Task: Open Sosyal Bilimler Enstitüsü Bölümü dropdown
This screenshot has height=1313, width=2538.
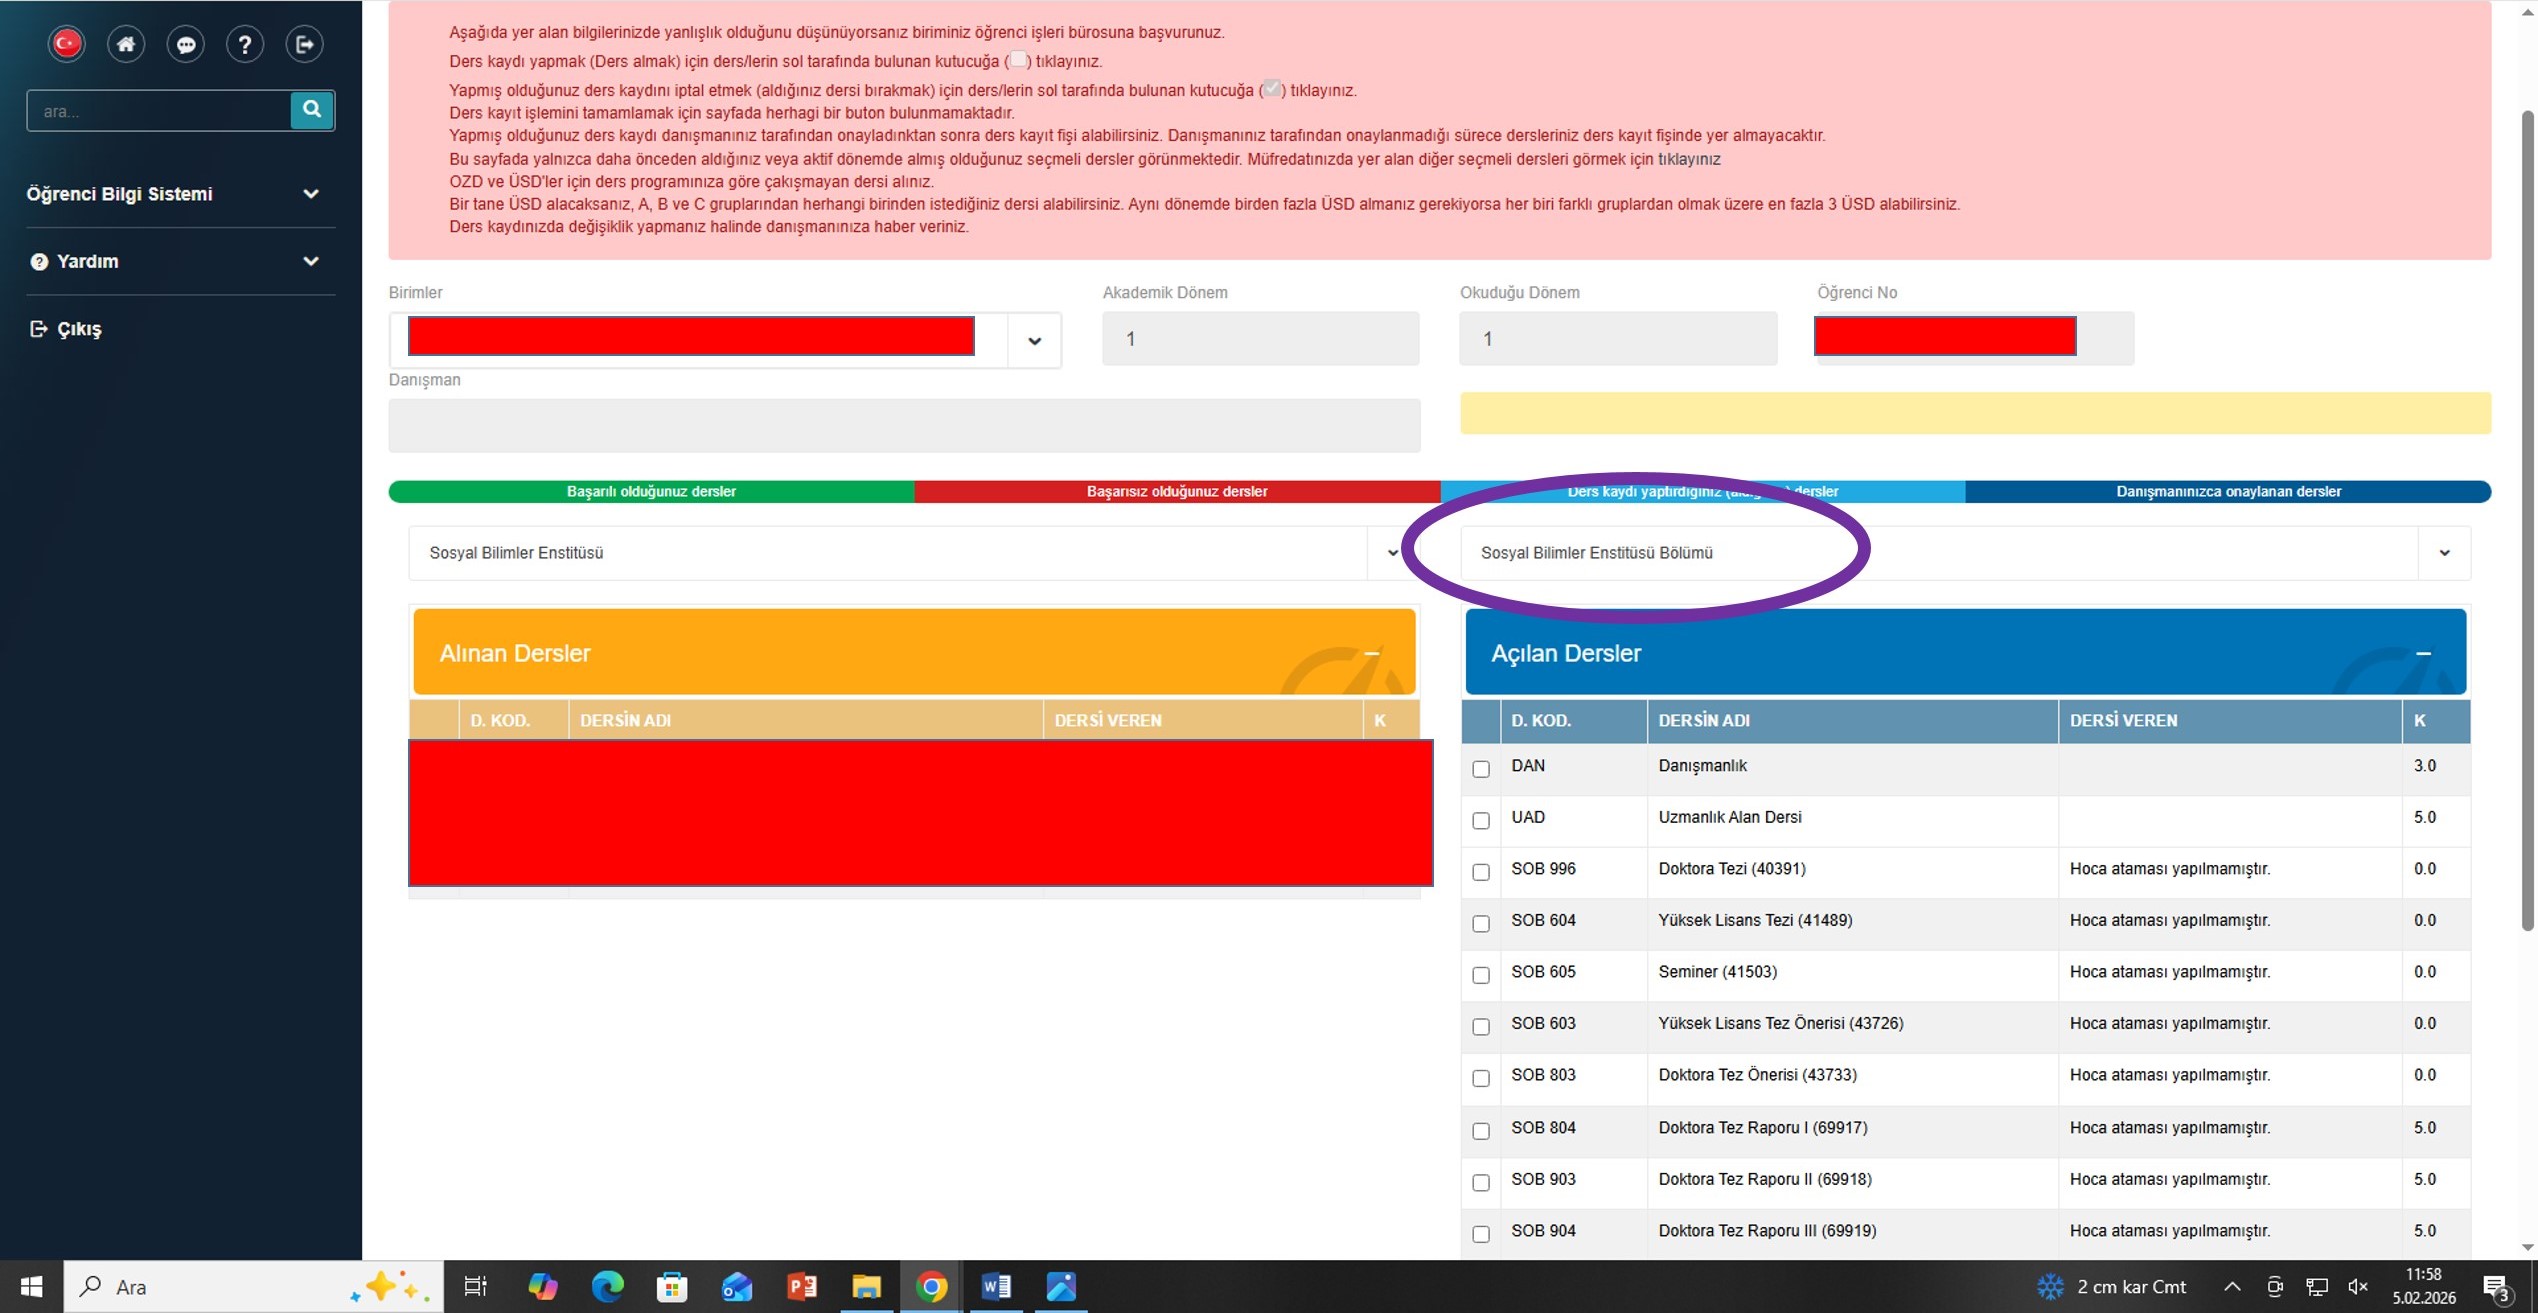Action: click(2443, 553)
